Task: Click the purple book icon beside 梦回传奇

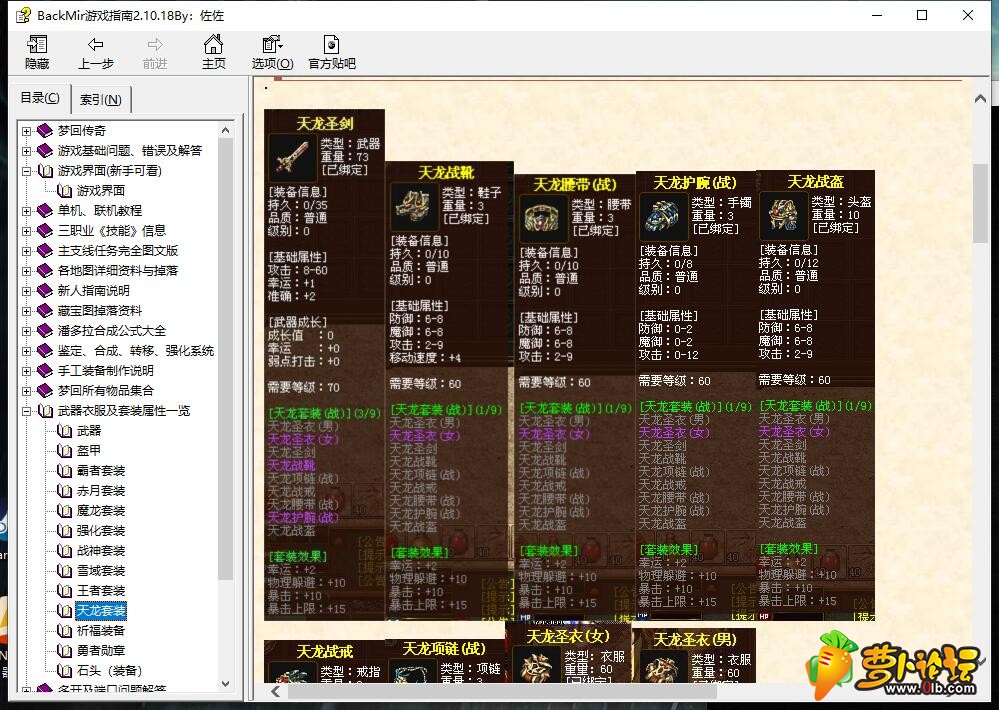Action: 45,131
